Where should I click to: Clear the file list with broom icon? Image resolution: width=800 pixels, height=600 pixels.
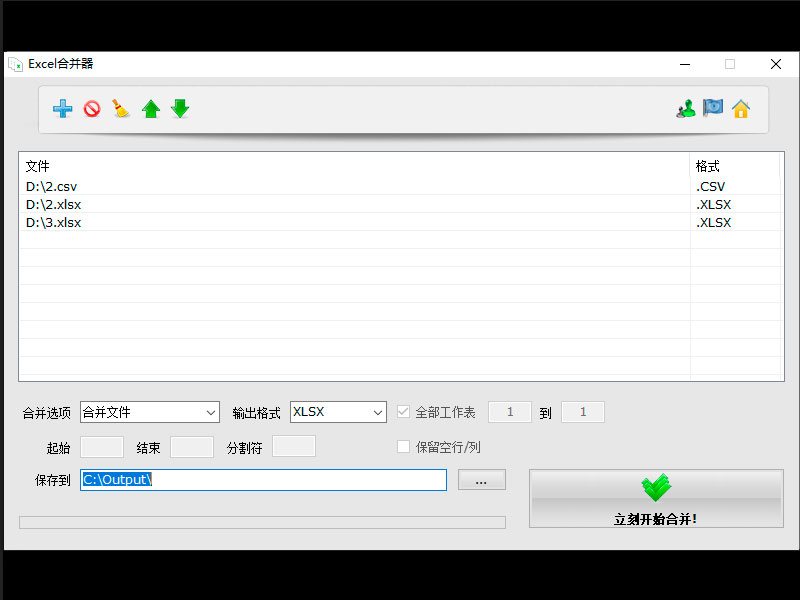(121, 109)
